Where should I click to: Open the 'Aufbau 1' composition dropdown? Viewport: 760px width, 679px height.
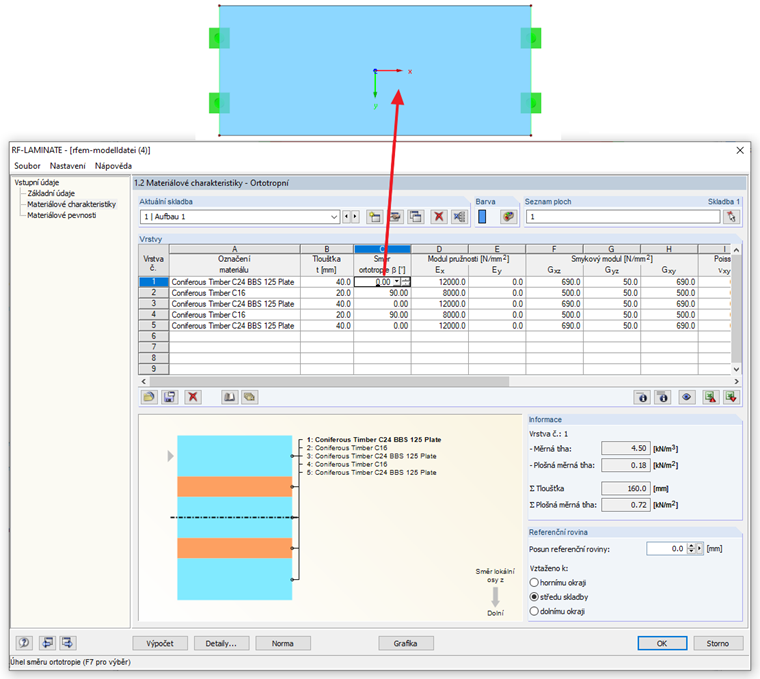334,217
